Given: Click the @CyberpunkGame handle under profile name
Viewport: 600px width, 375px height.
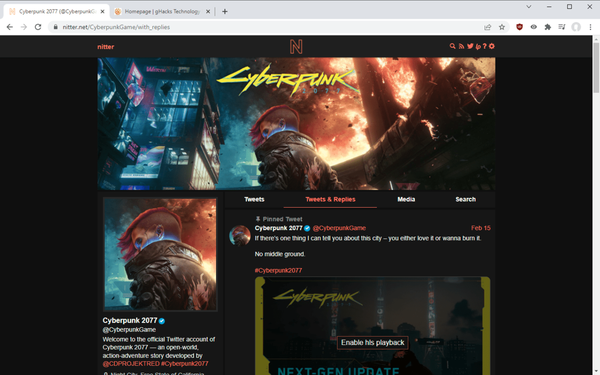Looking at the screenshot, I should (x=129, y=330).
